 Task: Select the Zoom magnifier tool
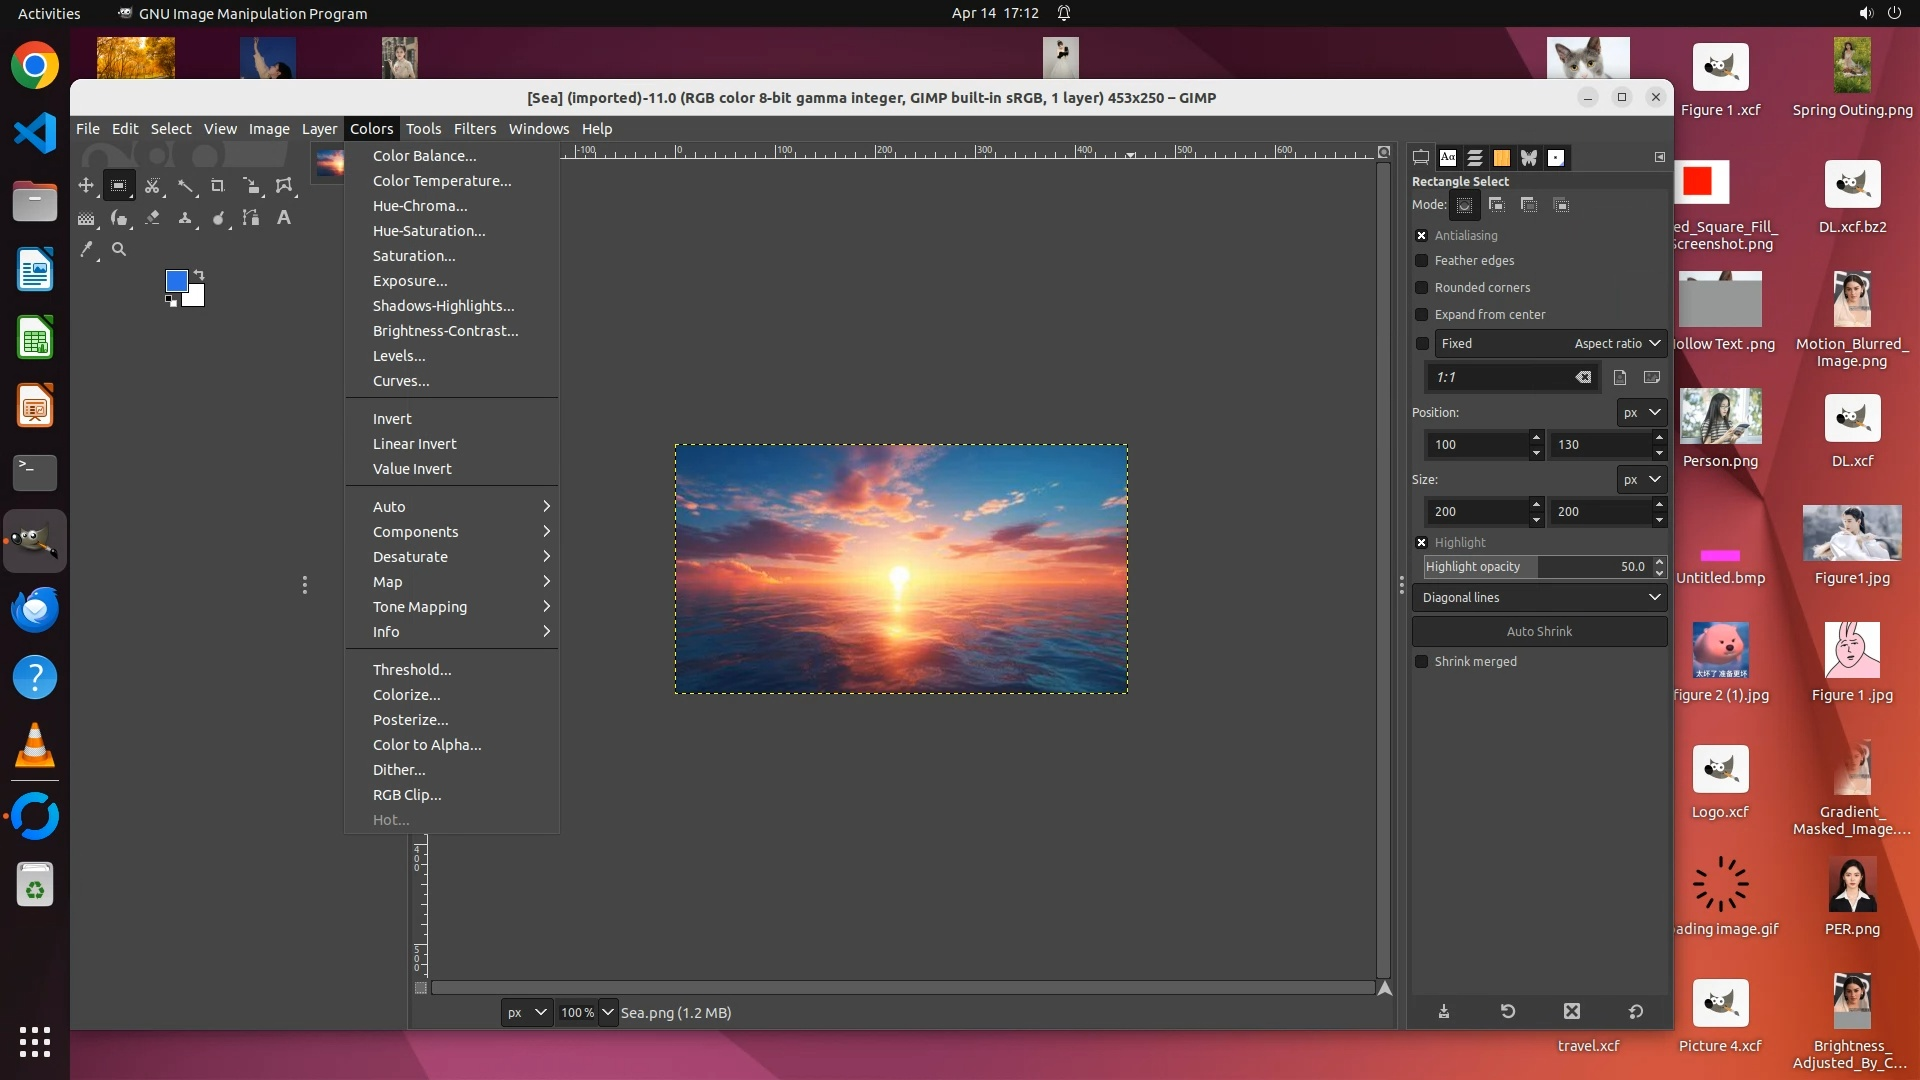119,249
